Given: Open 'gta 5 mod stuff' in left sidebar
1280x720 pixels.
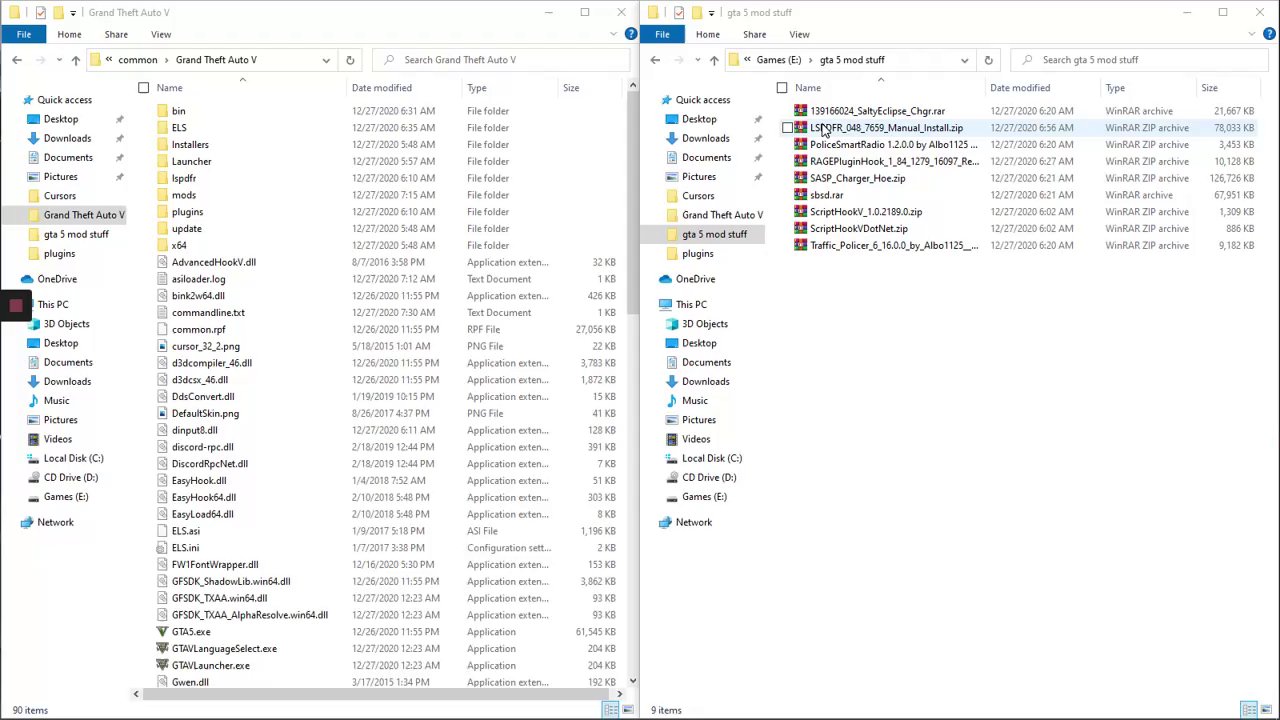Looking at the screenshot, I should point(76,234).
